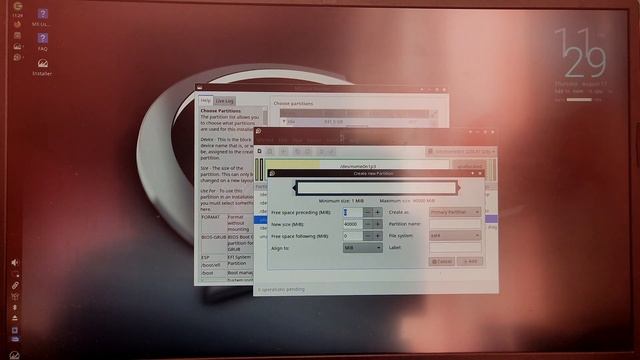Image resolution: width=640 pixels, height=360 pixels.
Task: Click the Cancel button in Create new Partition
Action: [x=441, y=261]
